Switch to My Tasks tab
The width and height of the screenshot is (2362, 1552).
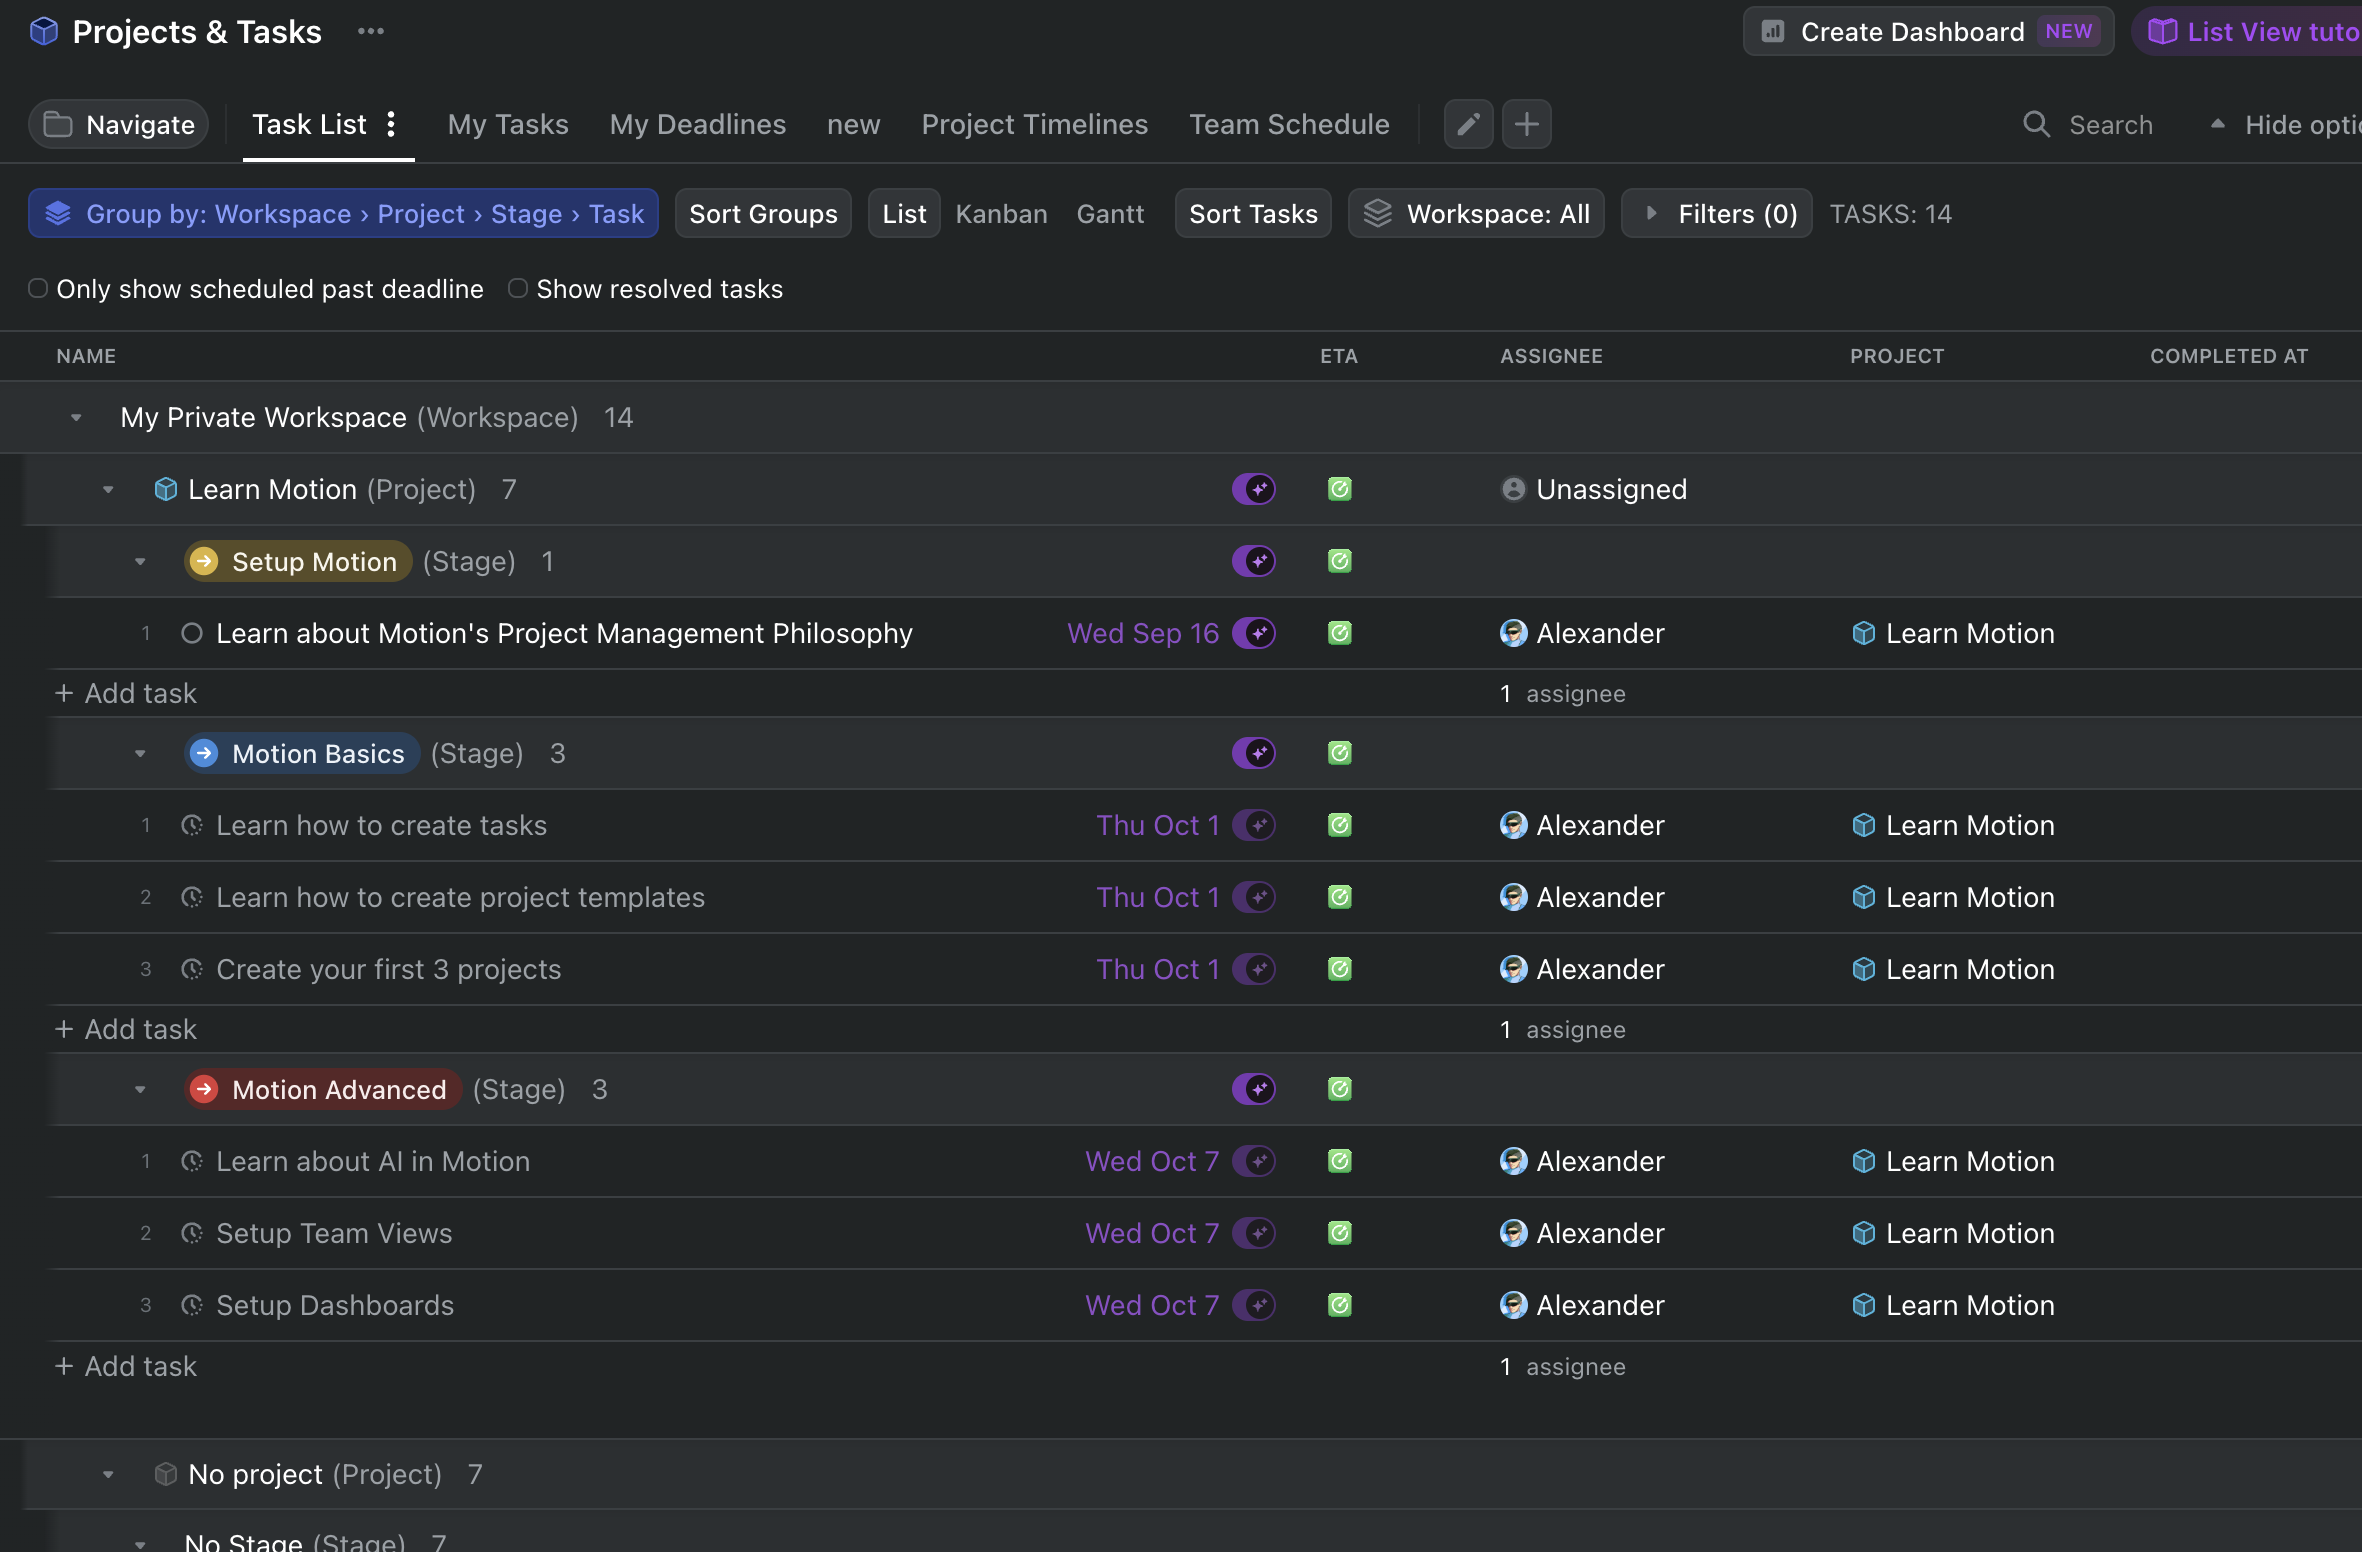pyautogui.click(x=508, y=124)
